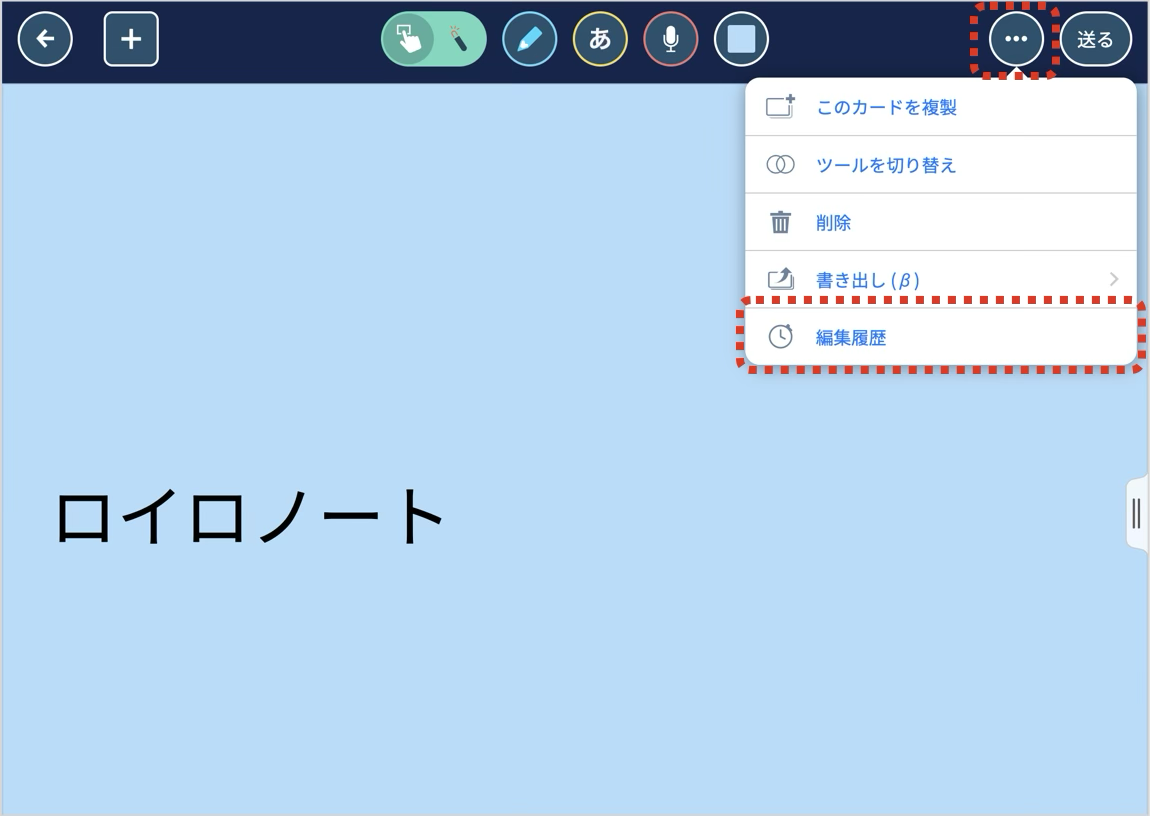
Task: Click the right-edge side panel handle
Action: [x=1137, y=513]
